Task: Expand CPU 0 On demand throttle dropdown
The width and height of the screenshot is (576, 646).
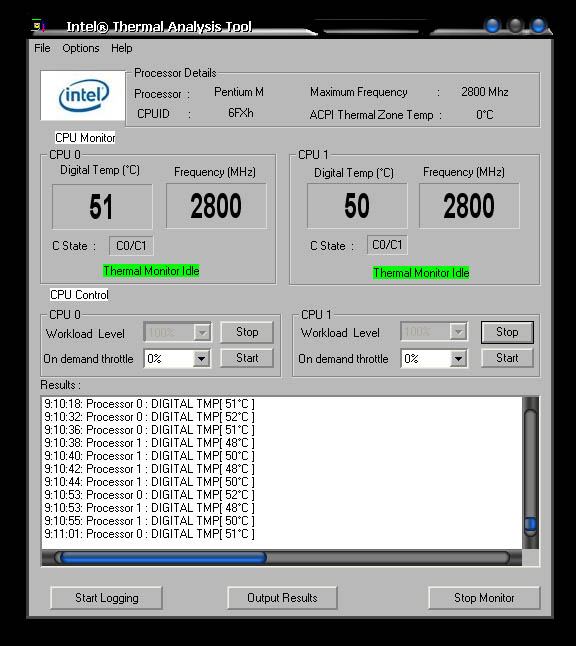Action: [201, 358]
